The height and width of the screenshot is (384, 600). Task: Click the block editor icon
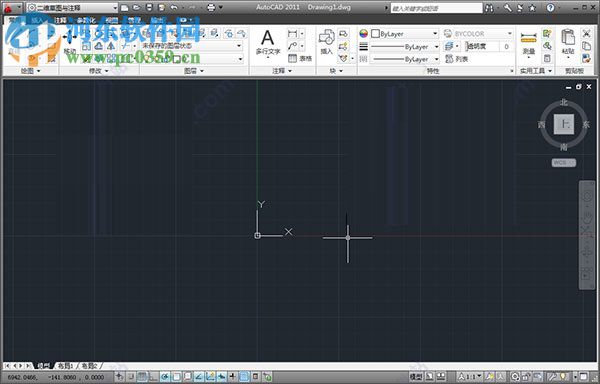click(x=343, y=46)
